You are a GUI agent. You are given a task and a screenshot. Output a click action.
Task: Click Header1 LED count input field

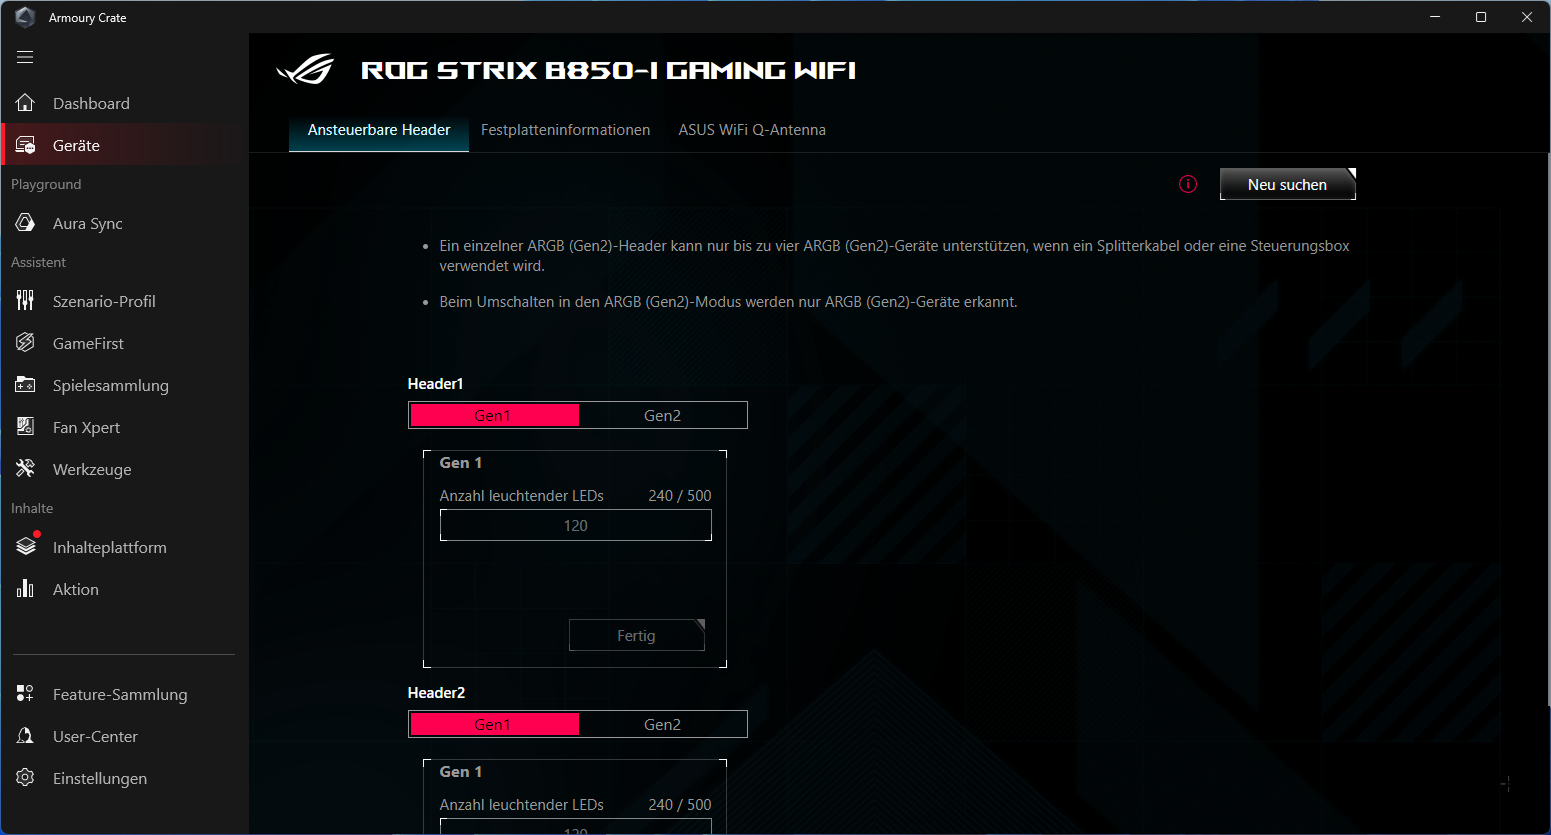point(575,525)
